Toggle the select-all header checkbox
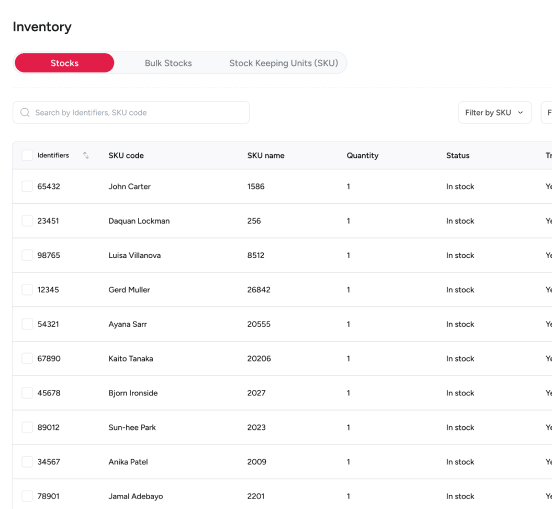Screen dimensions: 552x509 point(27,155)
